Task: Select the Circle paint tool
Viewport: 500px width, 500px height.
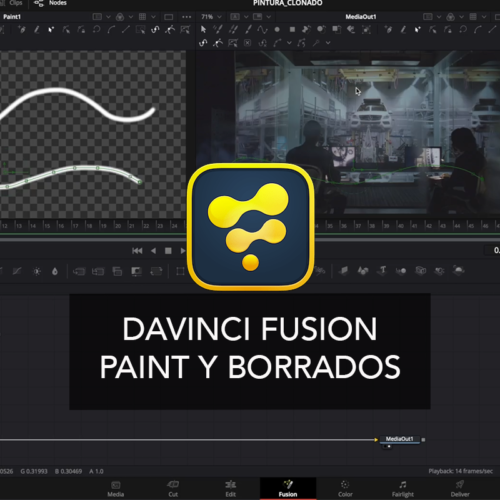Action: (x=277, y=29)
